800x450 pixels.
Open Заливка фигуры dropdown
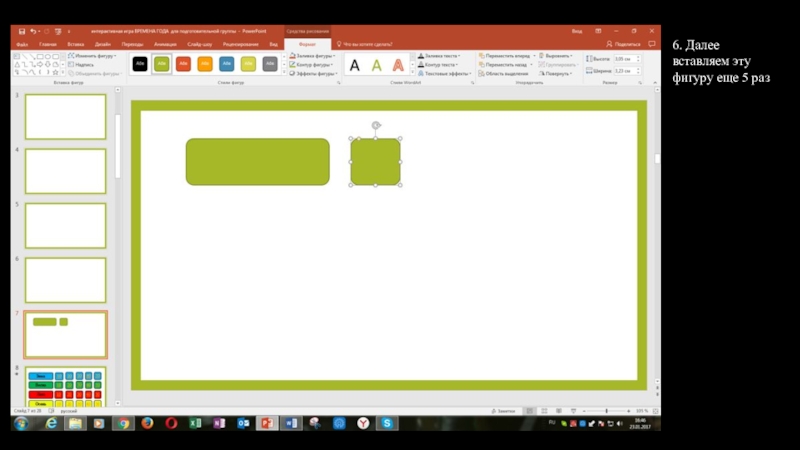tap(312, 56)
